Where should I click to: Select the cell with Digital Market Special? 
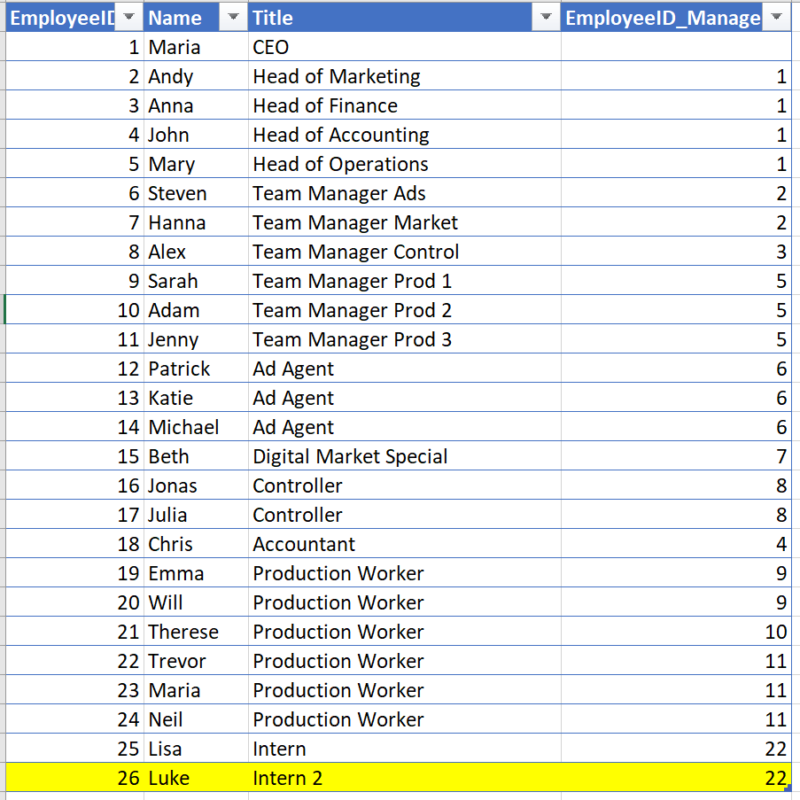point(400,456)
